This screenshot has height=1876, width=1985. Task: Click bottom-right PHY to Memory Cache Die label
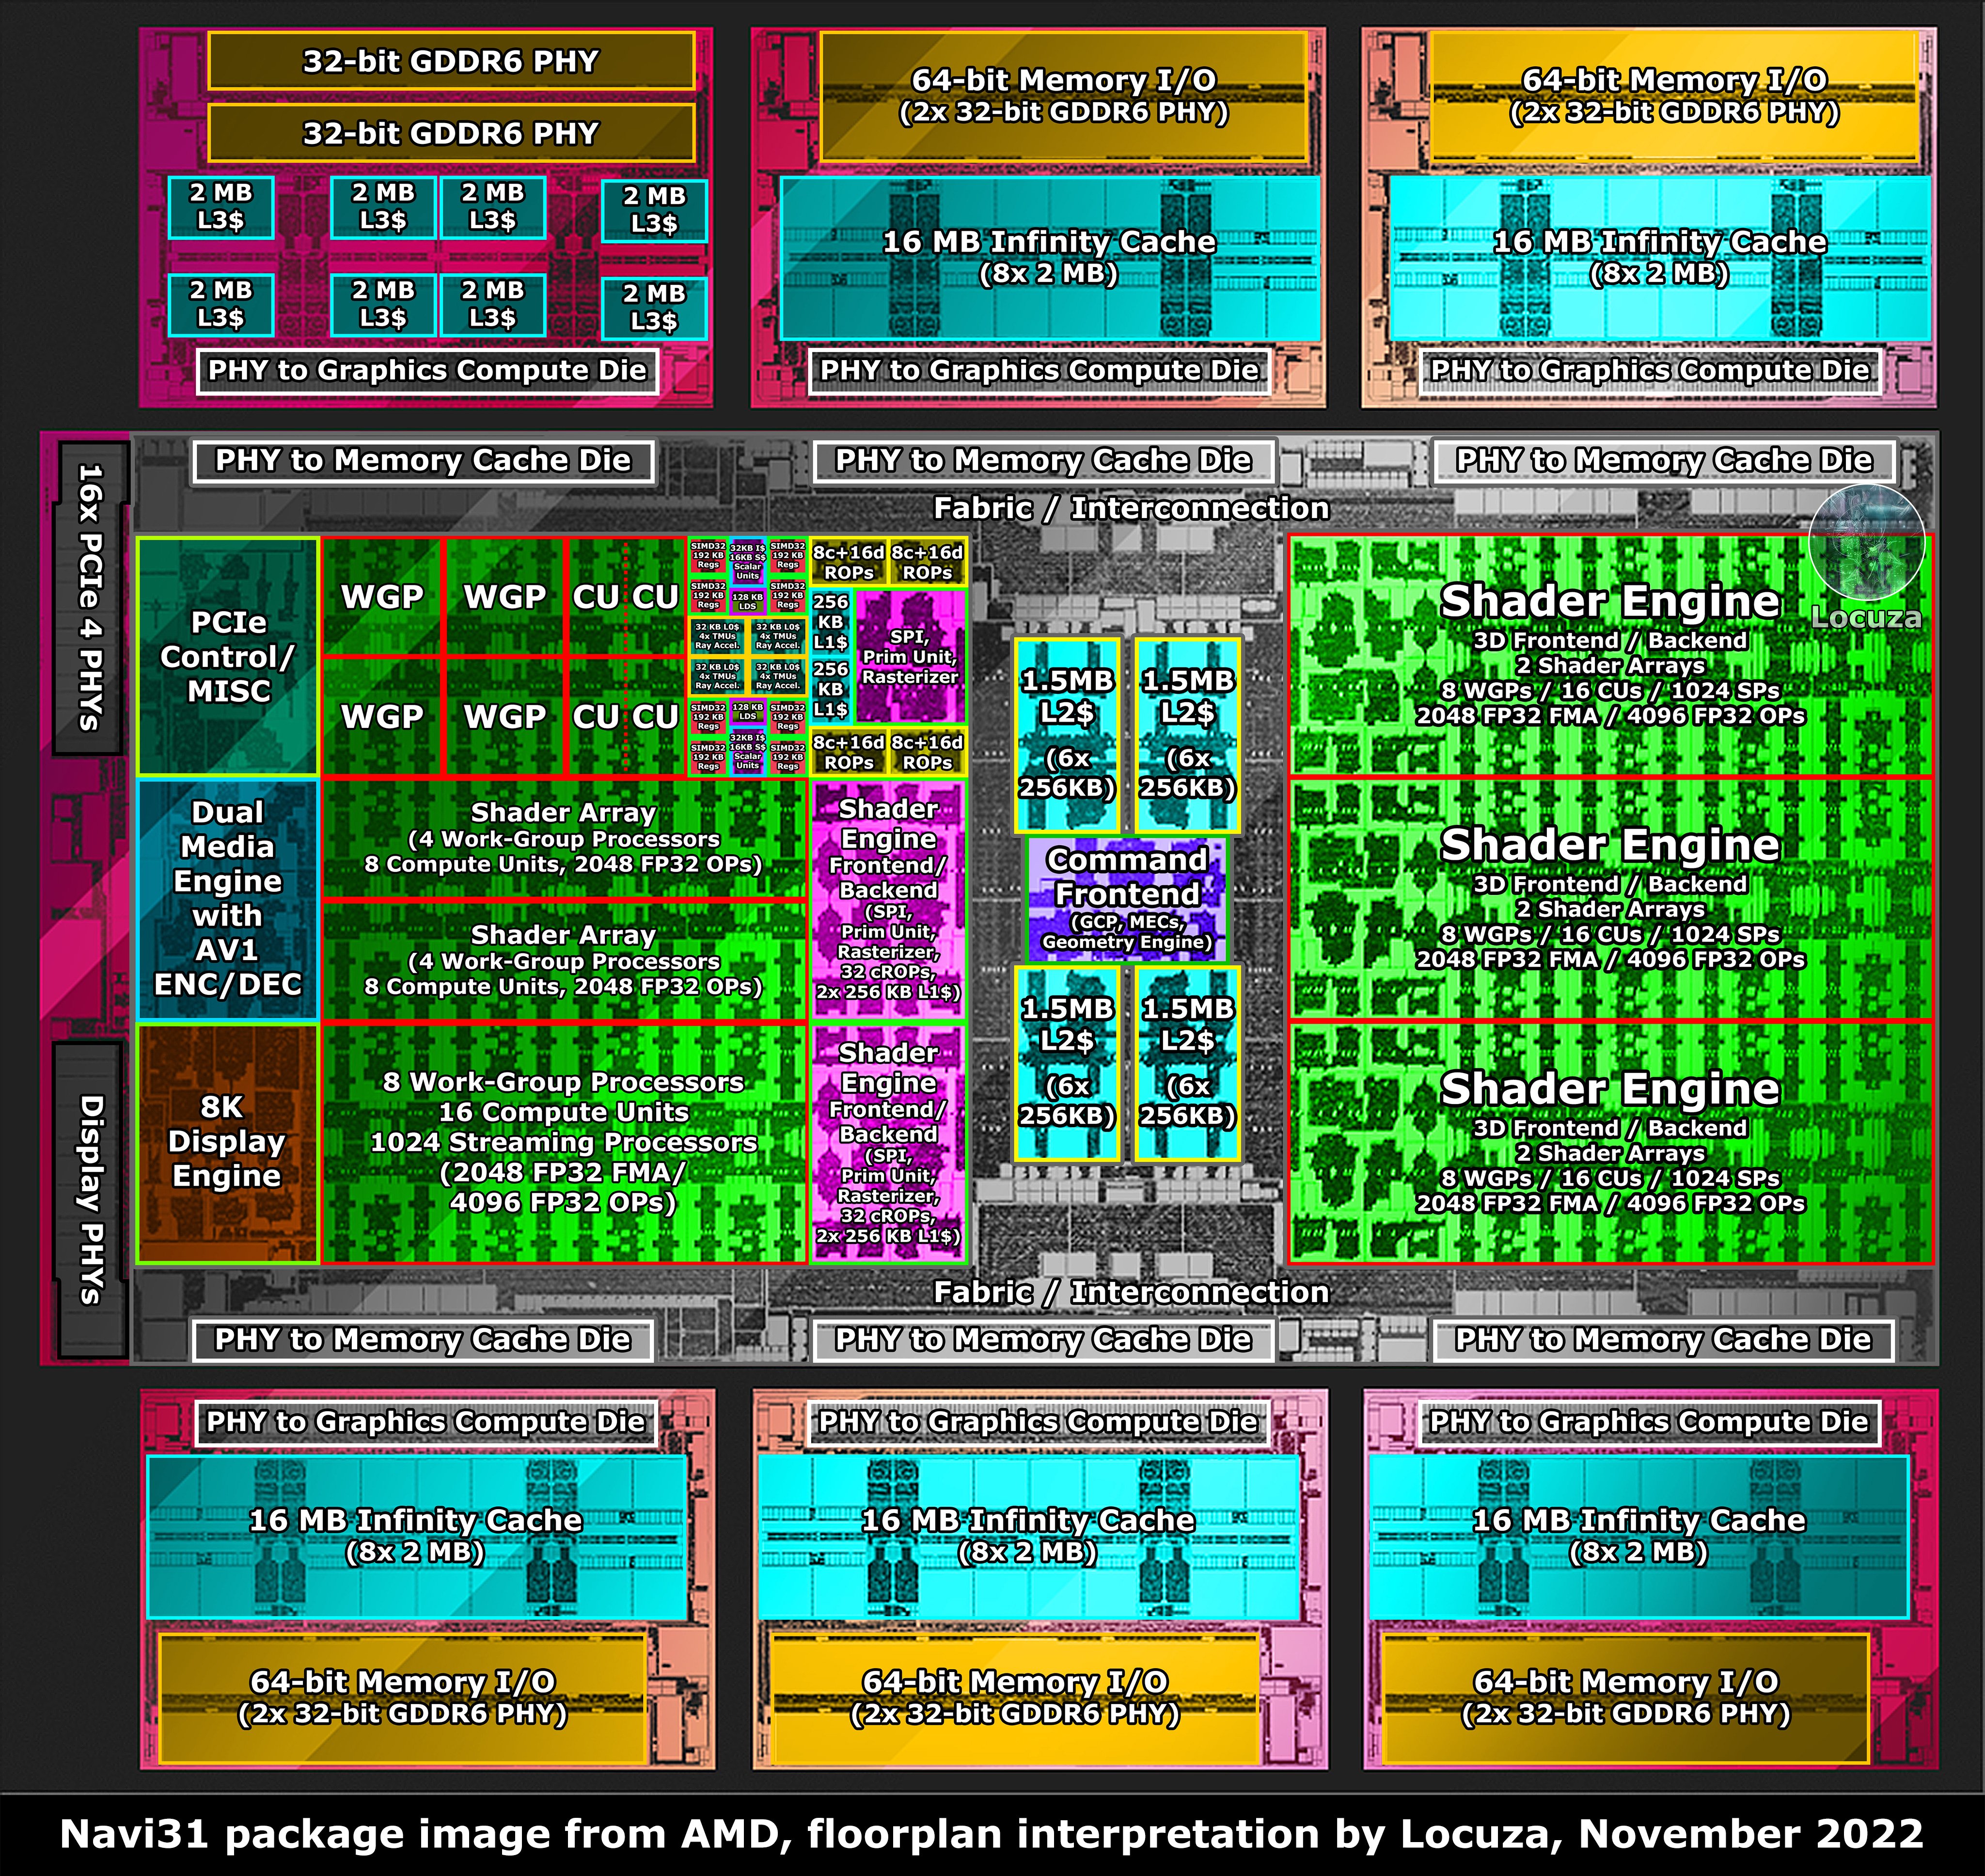click(1663, 1340)
